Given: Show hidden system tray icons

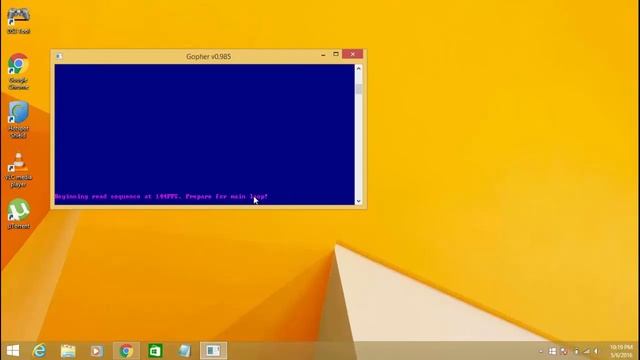Looking at the screenshot, I should click(541, 351).
